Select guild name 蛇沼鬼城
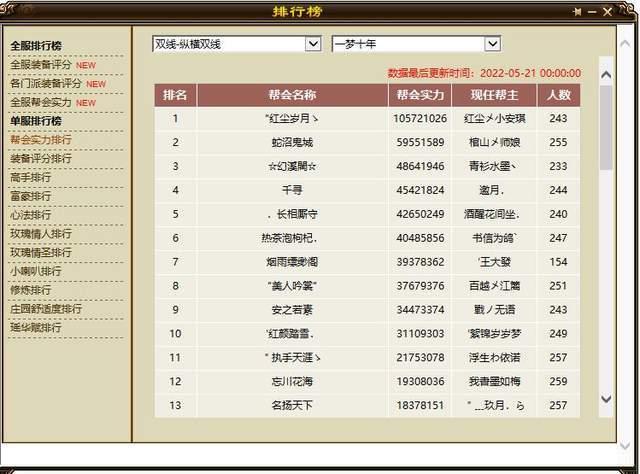The width and height of the screenshot is (640, 474). (x=292, y=142)
